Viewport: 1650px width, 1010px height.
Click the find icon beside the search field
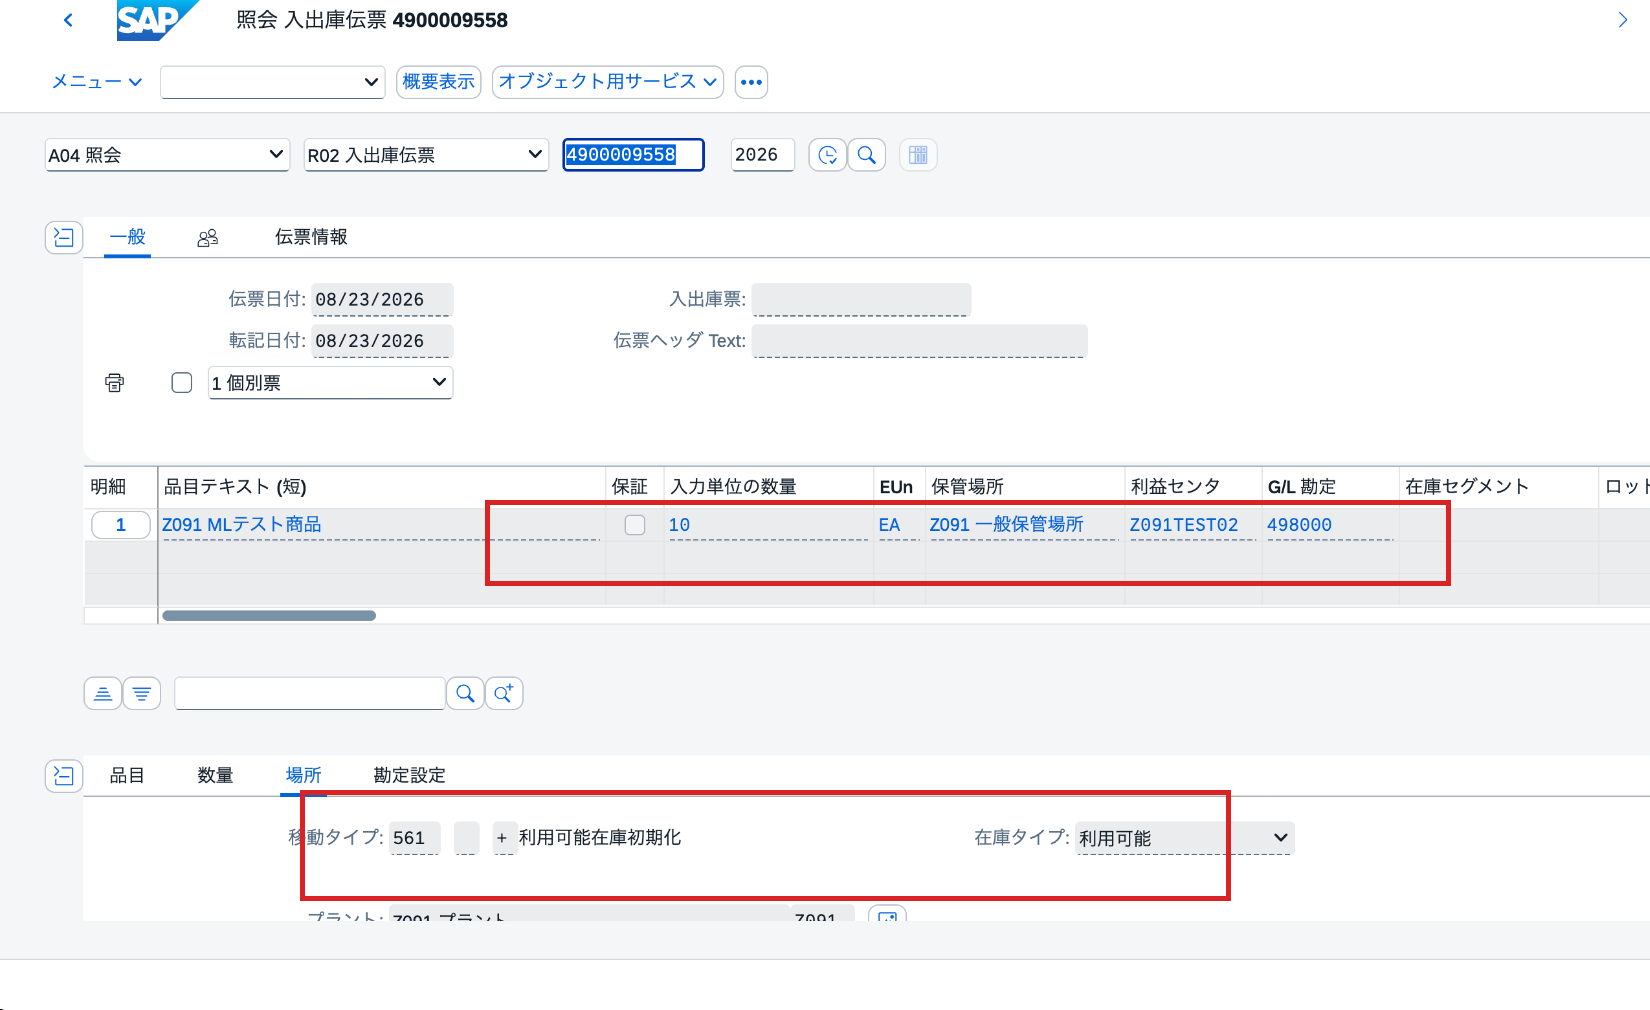pos(465,693)
